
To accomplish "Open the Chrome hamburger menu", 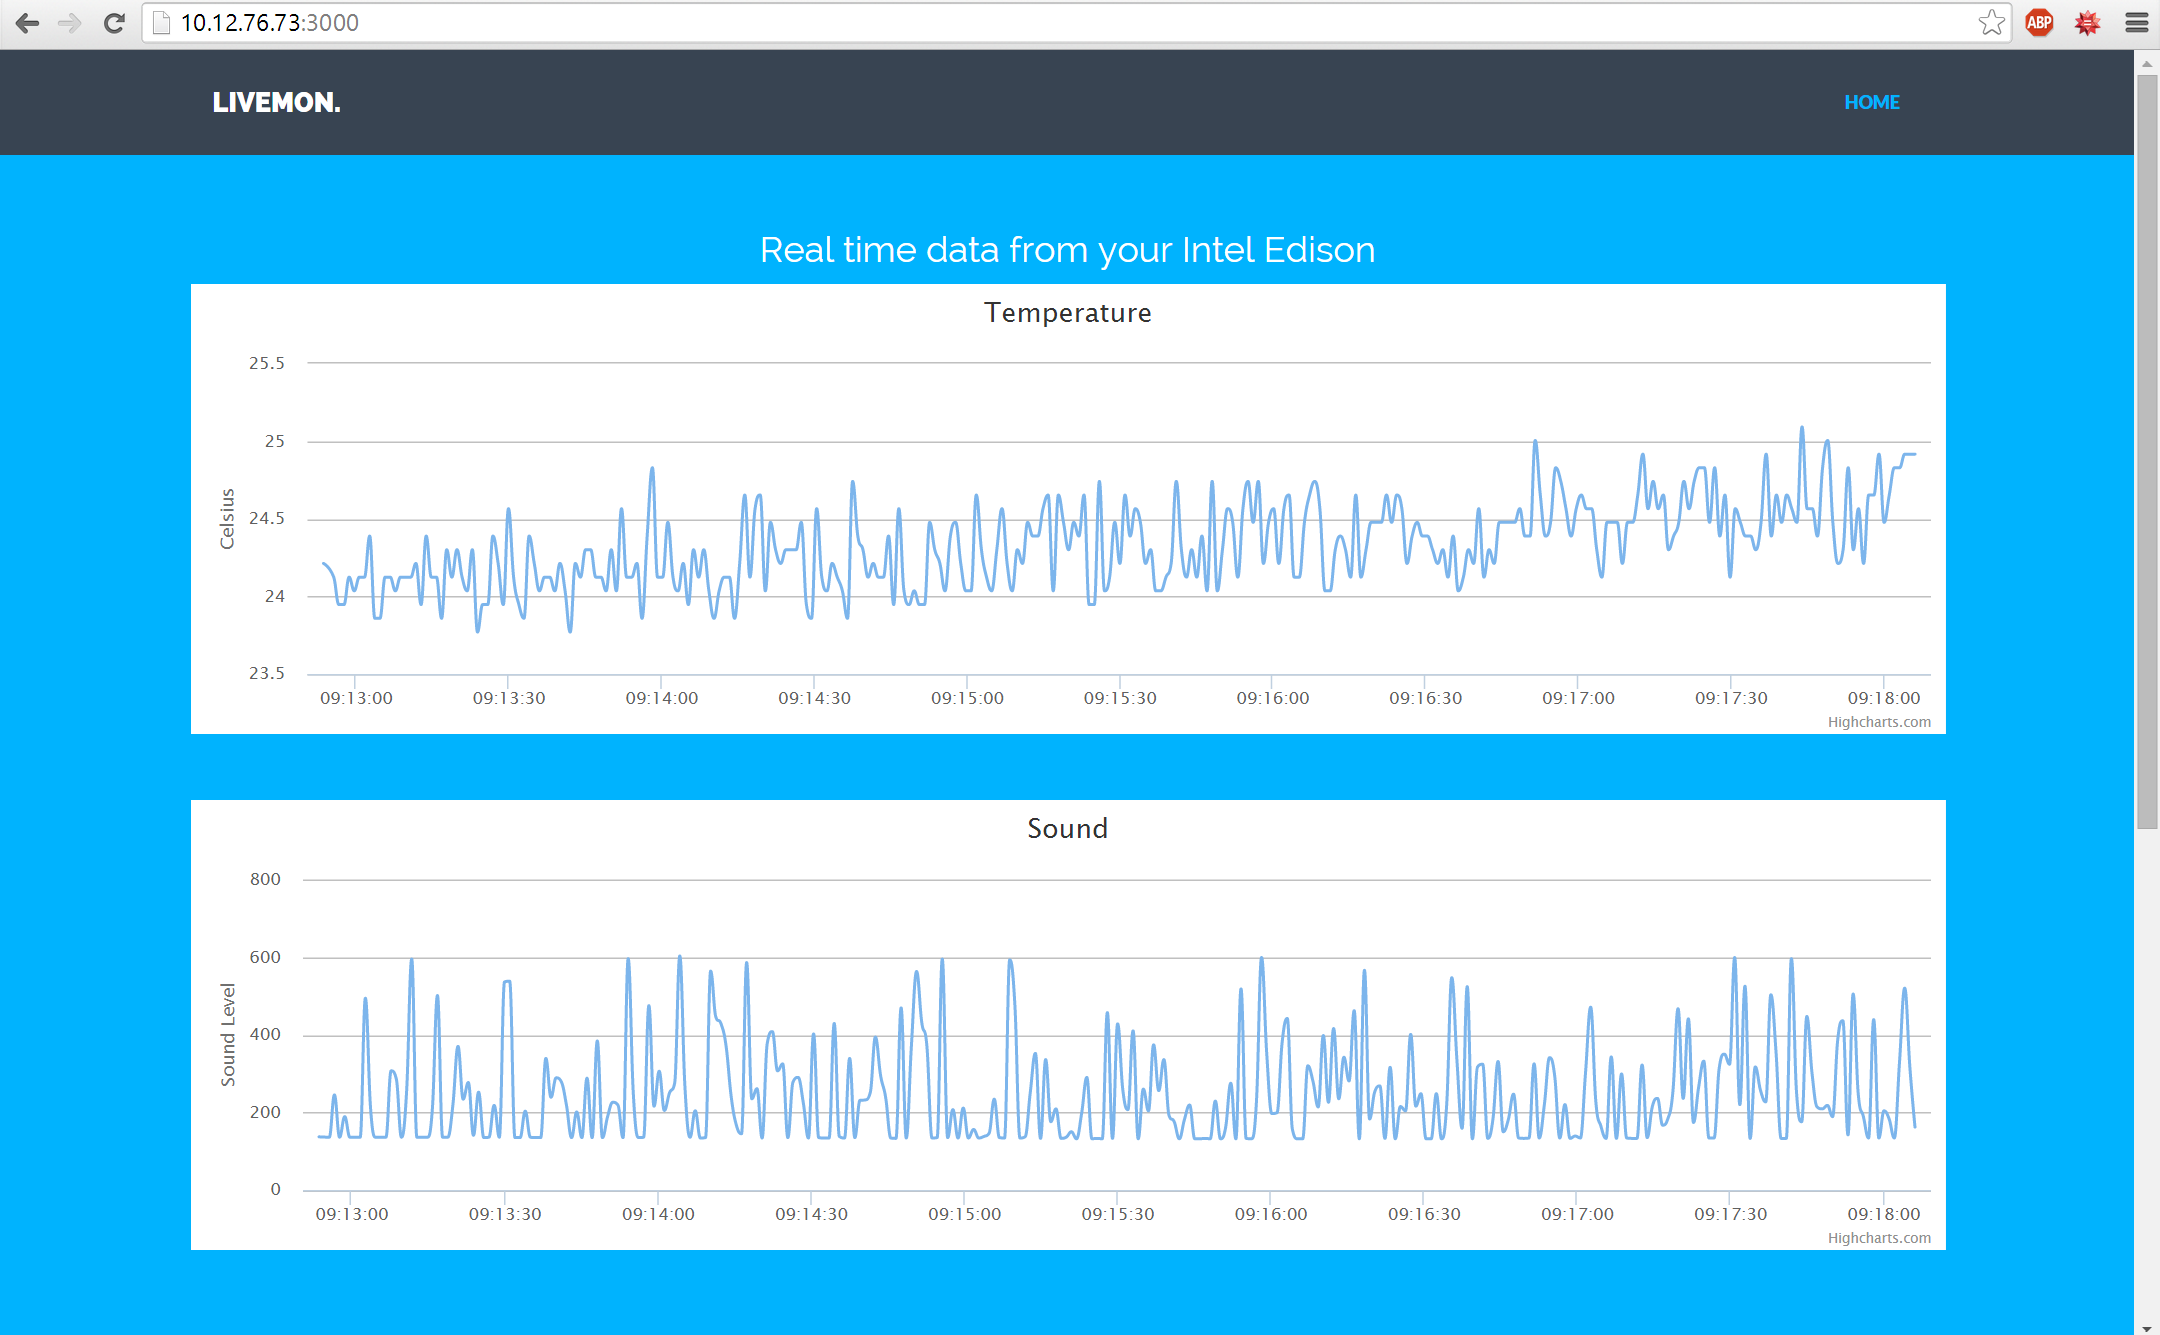I will point(2137,23).
